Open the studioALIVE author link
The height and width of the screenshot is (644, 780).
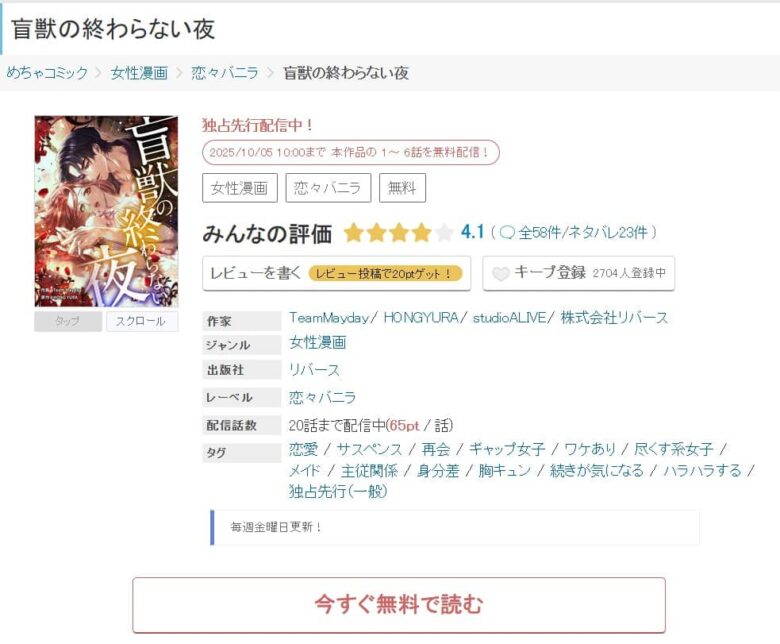[x=509, y=318]
